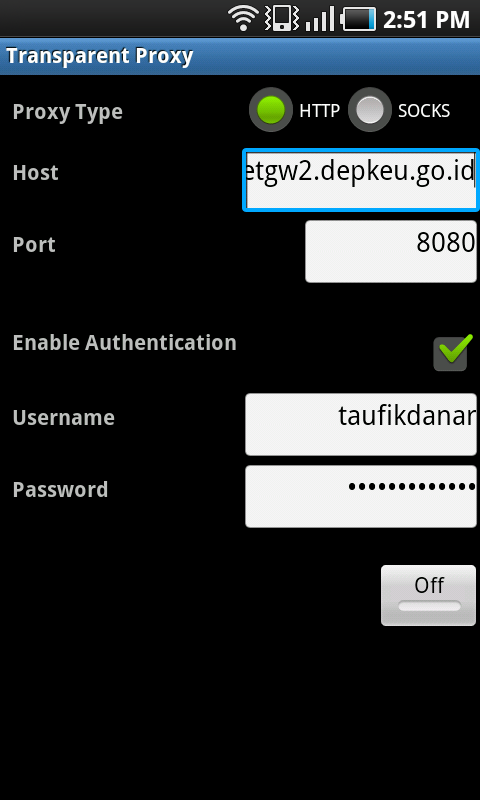This screenshot has height=800, width=480.
Task: Edit the Port field showing 8080
Action: click(x=391, y=251)
